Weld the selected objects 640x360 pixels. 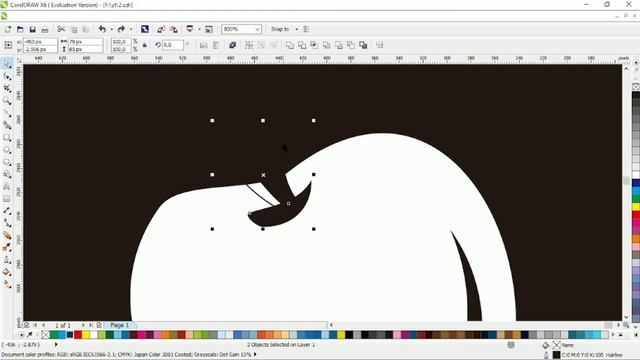coord(289,45)
